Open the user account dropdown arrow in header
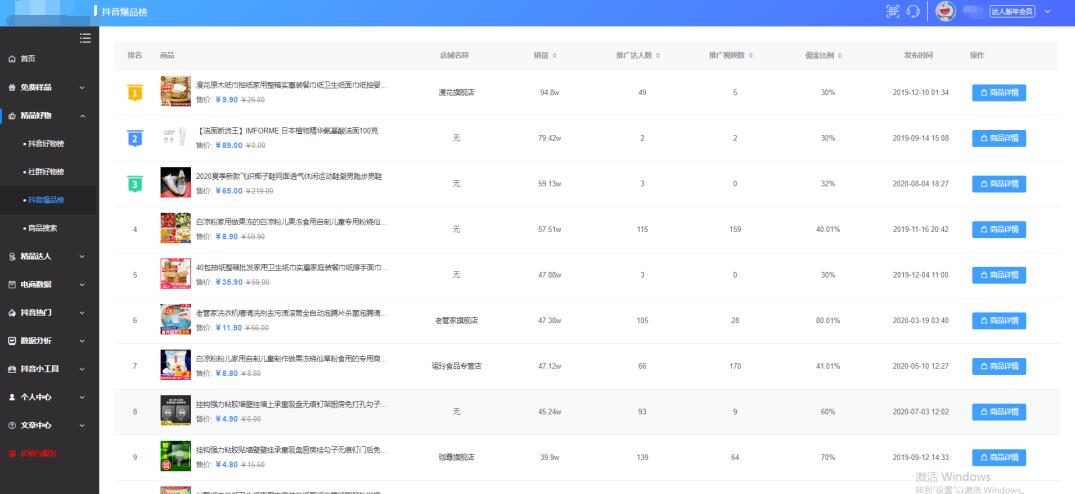Image resolution: width=1075 pixels, height=494 pixels. 1048,12
